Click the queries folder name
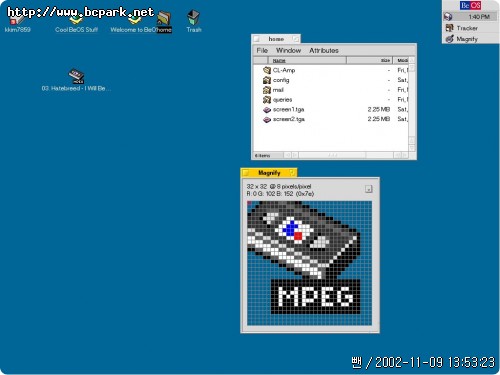Viewport: 500px width, 375px height. pos(282,99)
